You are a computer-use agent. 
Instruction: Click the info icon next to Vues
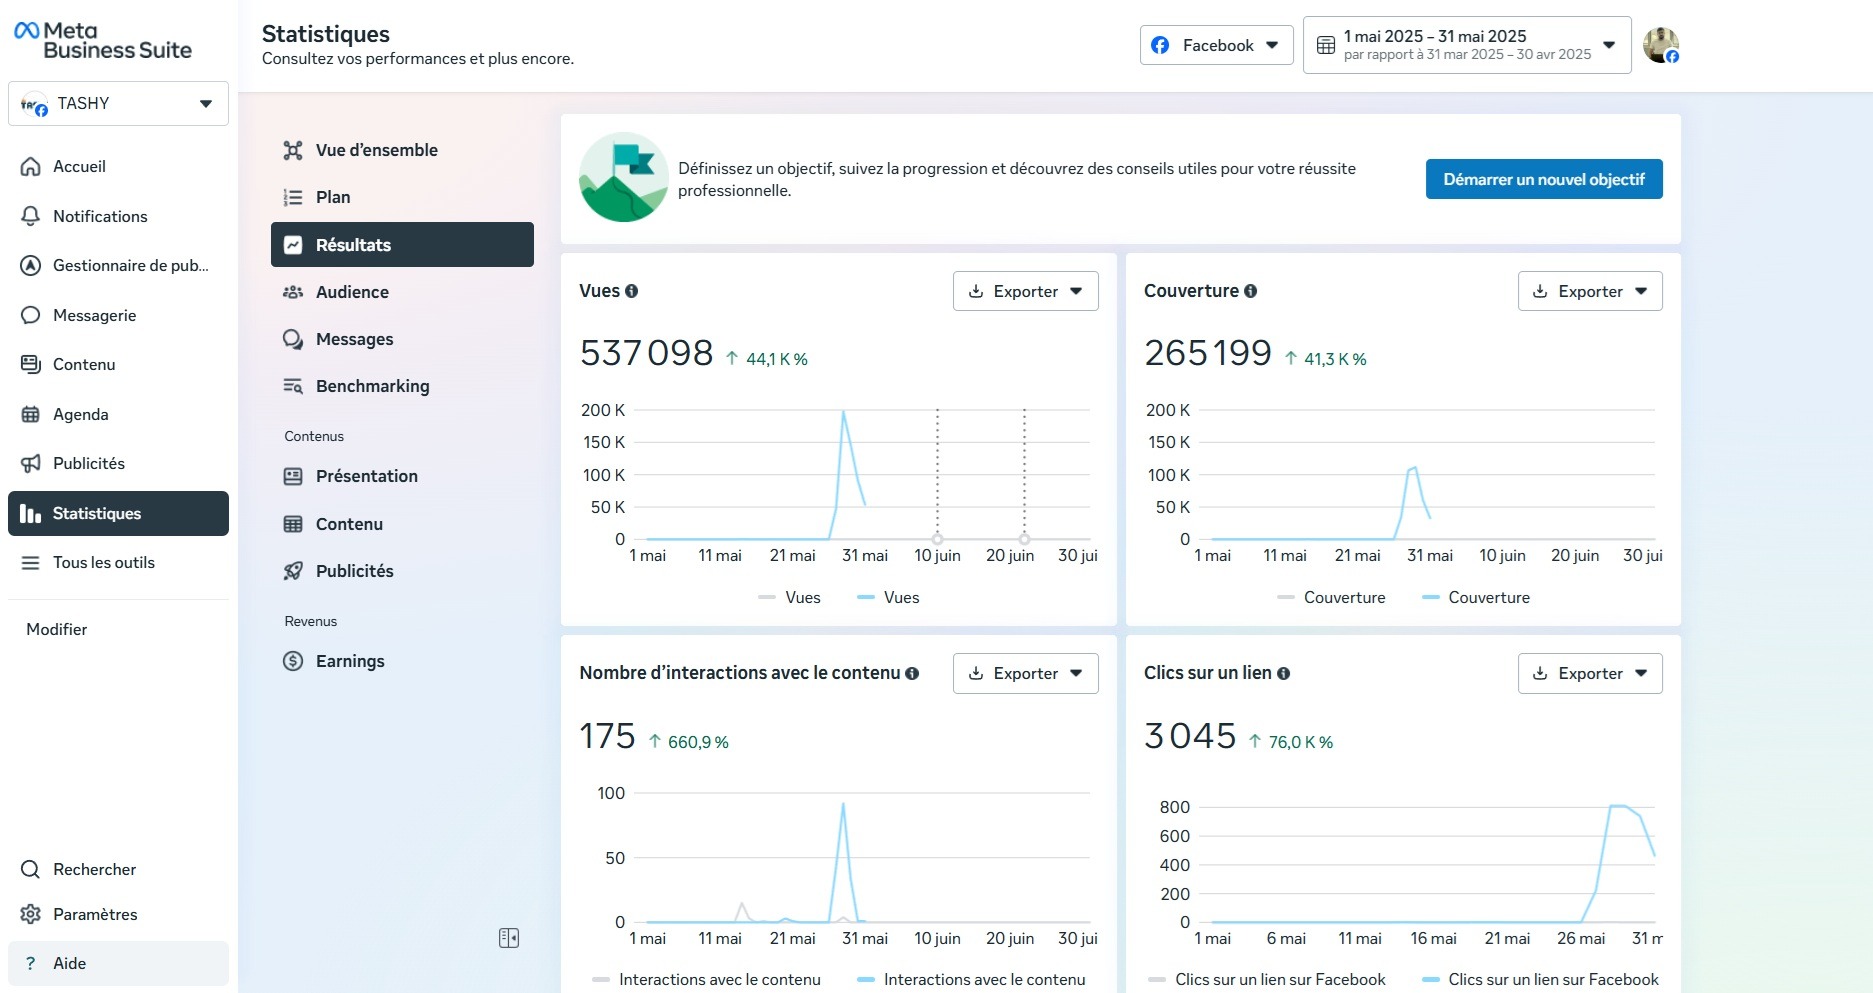631,291
